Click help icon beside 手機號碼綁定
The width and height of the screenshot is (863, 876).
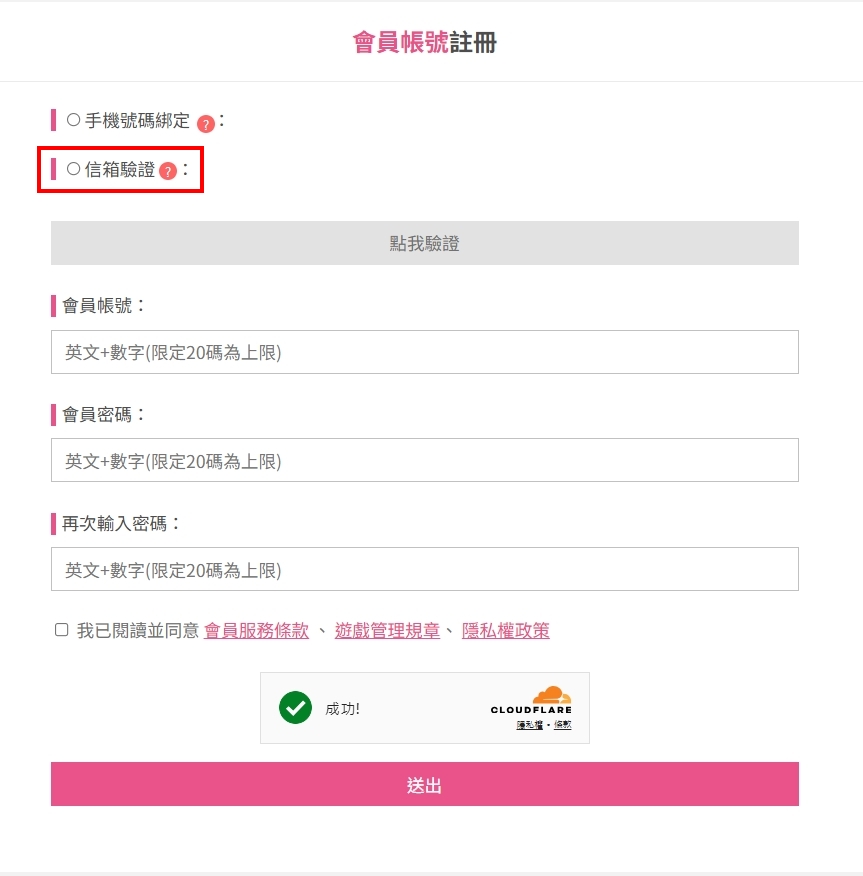[205, 124]
